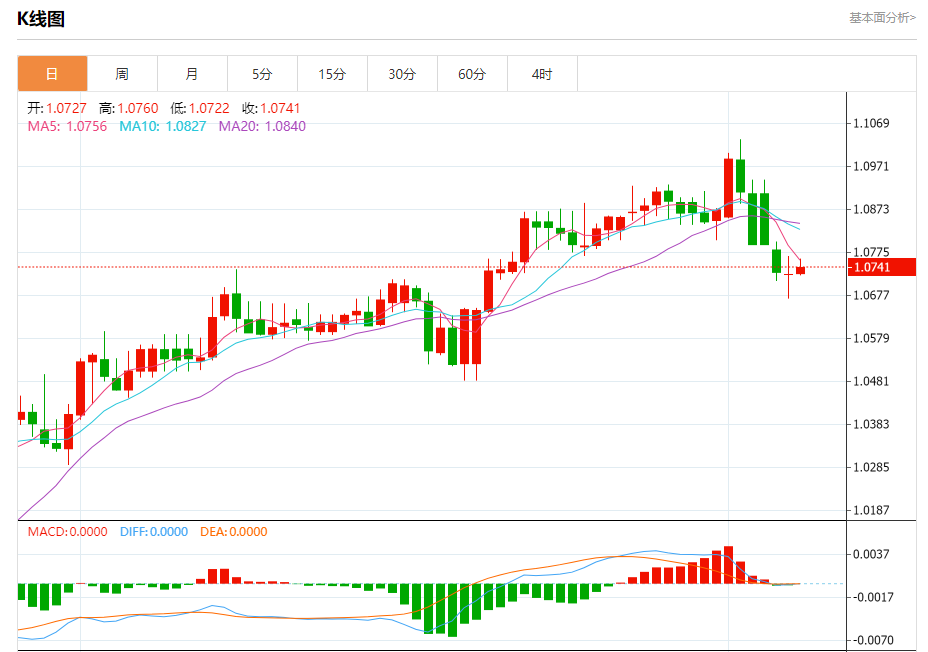
Task: Click the MA5: 1.0756 legend
Action: tap(67, 126)
